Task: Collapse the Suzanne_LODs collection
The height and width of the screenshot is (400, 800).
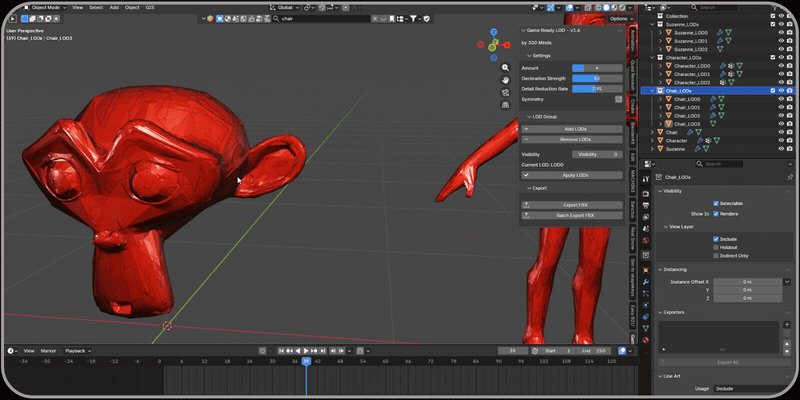Action: (652, 24)
